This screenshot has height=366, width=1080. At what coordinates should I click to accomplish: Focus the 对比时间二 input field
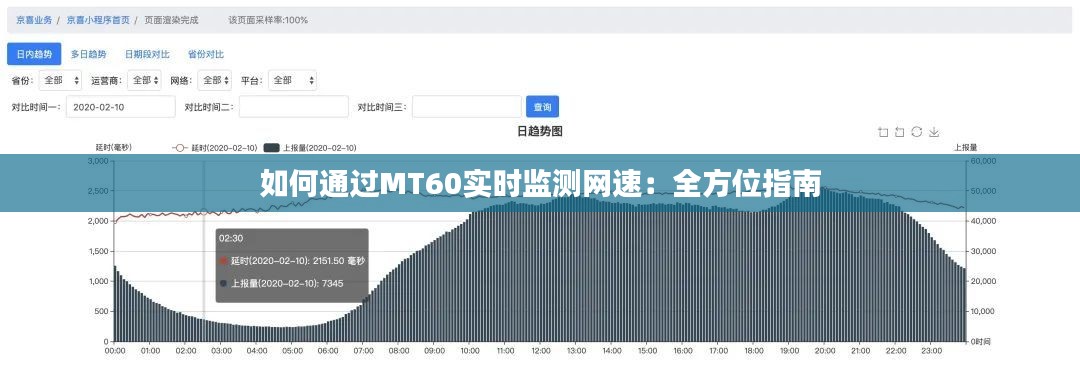(293, 107)
